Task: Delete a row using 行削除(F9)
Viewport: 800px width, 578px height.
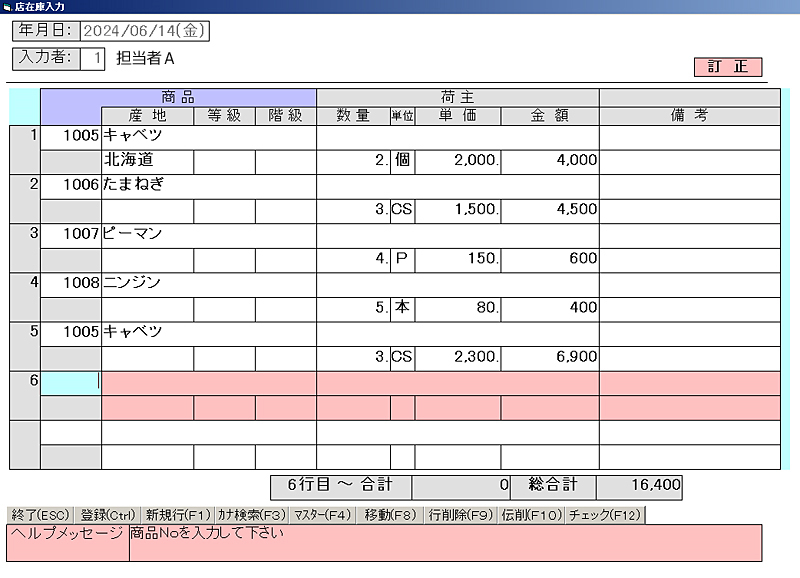Action: tap(460, 515)
